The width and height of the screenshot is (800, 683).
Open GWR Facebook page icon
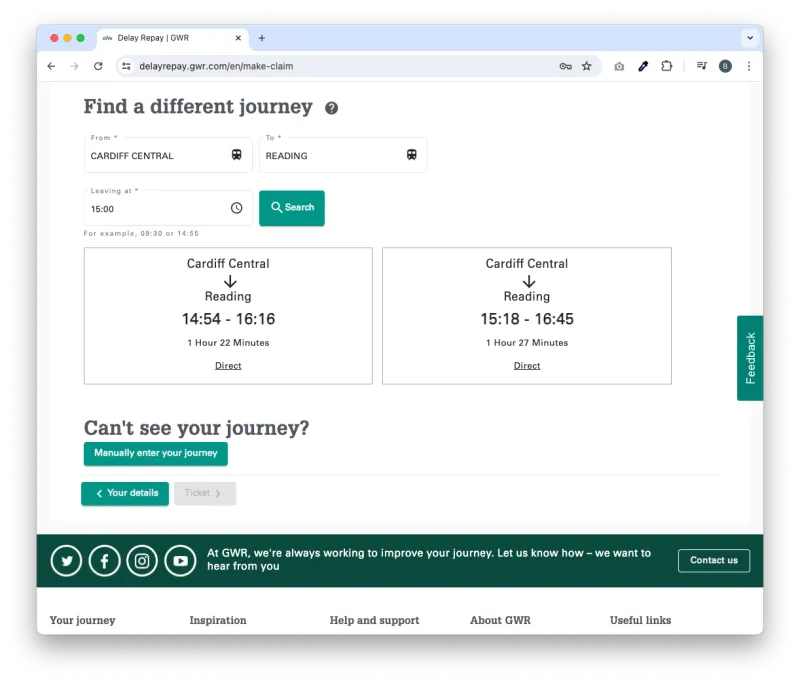pyautogui.click(x=105, y=561)
